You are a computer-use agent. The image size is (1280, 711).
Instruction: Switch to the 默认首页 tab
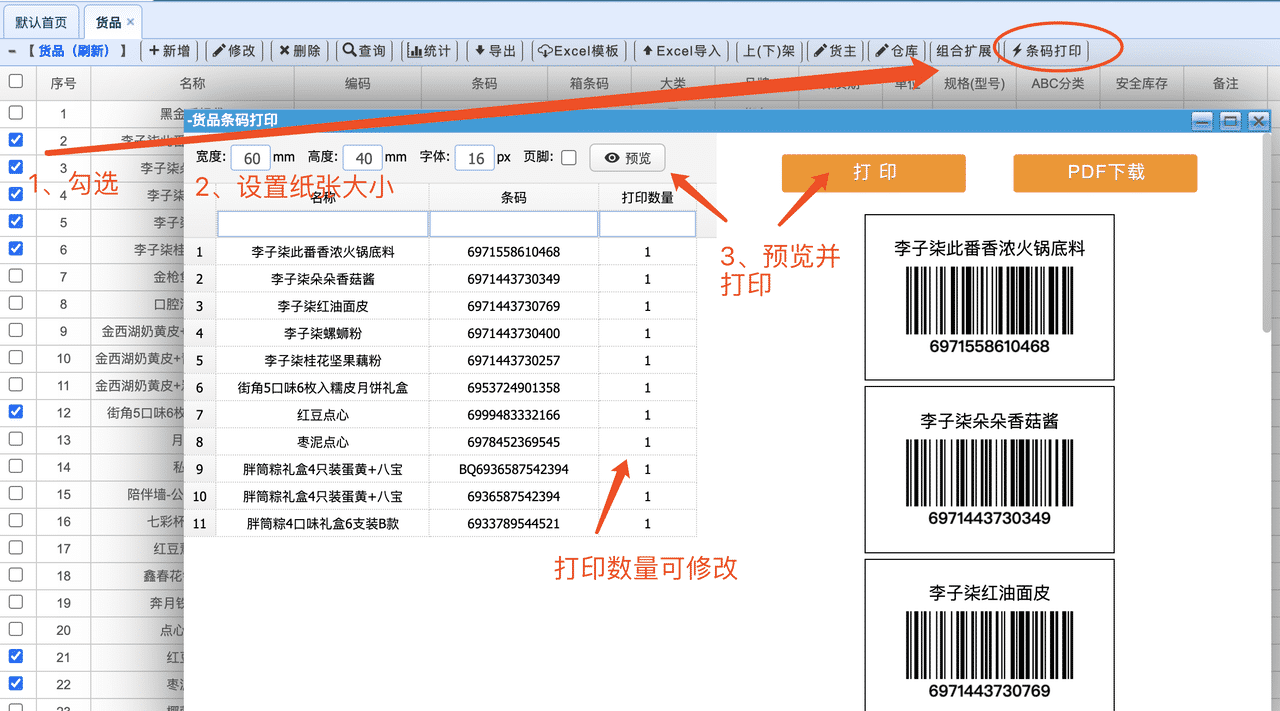coord(42,22)
